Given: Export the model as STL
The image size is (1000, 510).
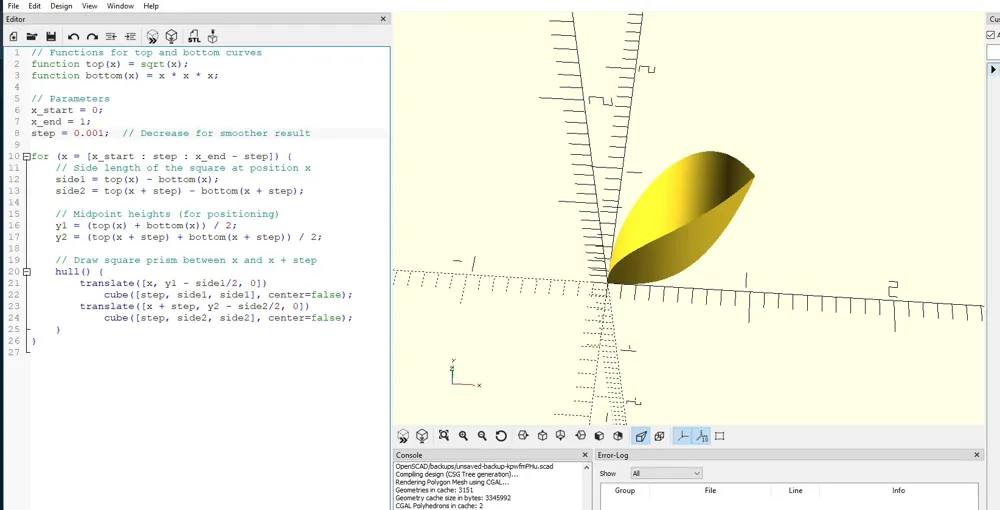Looking at the screenshot, I should click(x=194, y=36).
